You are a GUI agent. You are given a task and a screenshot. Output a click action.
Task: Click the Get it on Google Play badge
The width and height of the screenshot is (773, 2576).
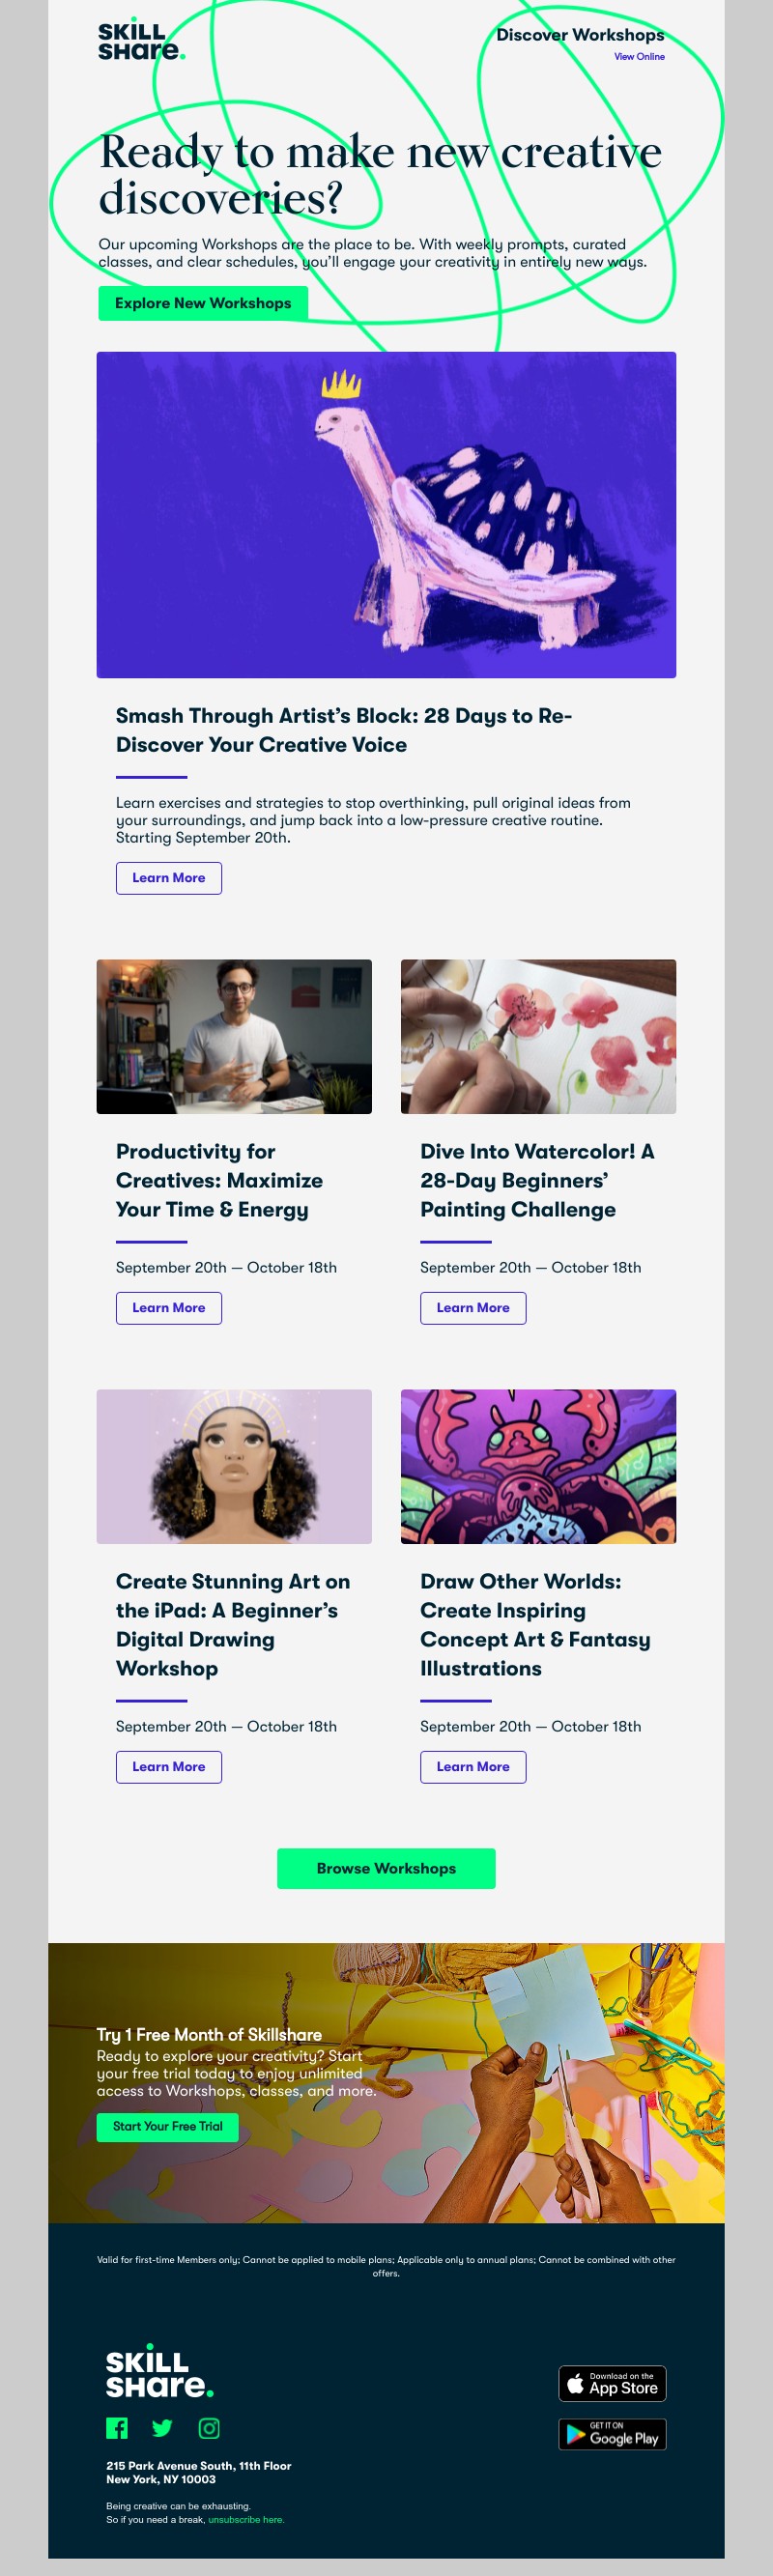point(612,2434)
